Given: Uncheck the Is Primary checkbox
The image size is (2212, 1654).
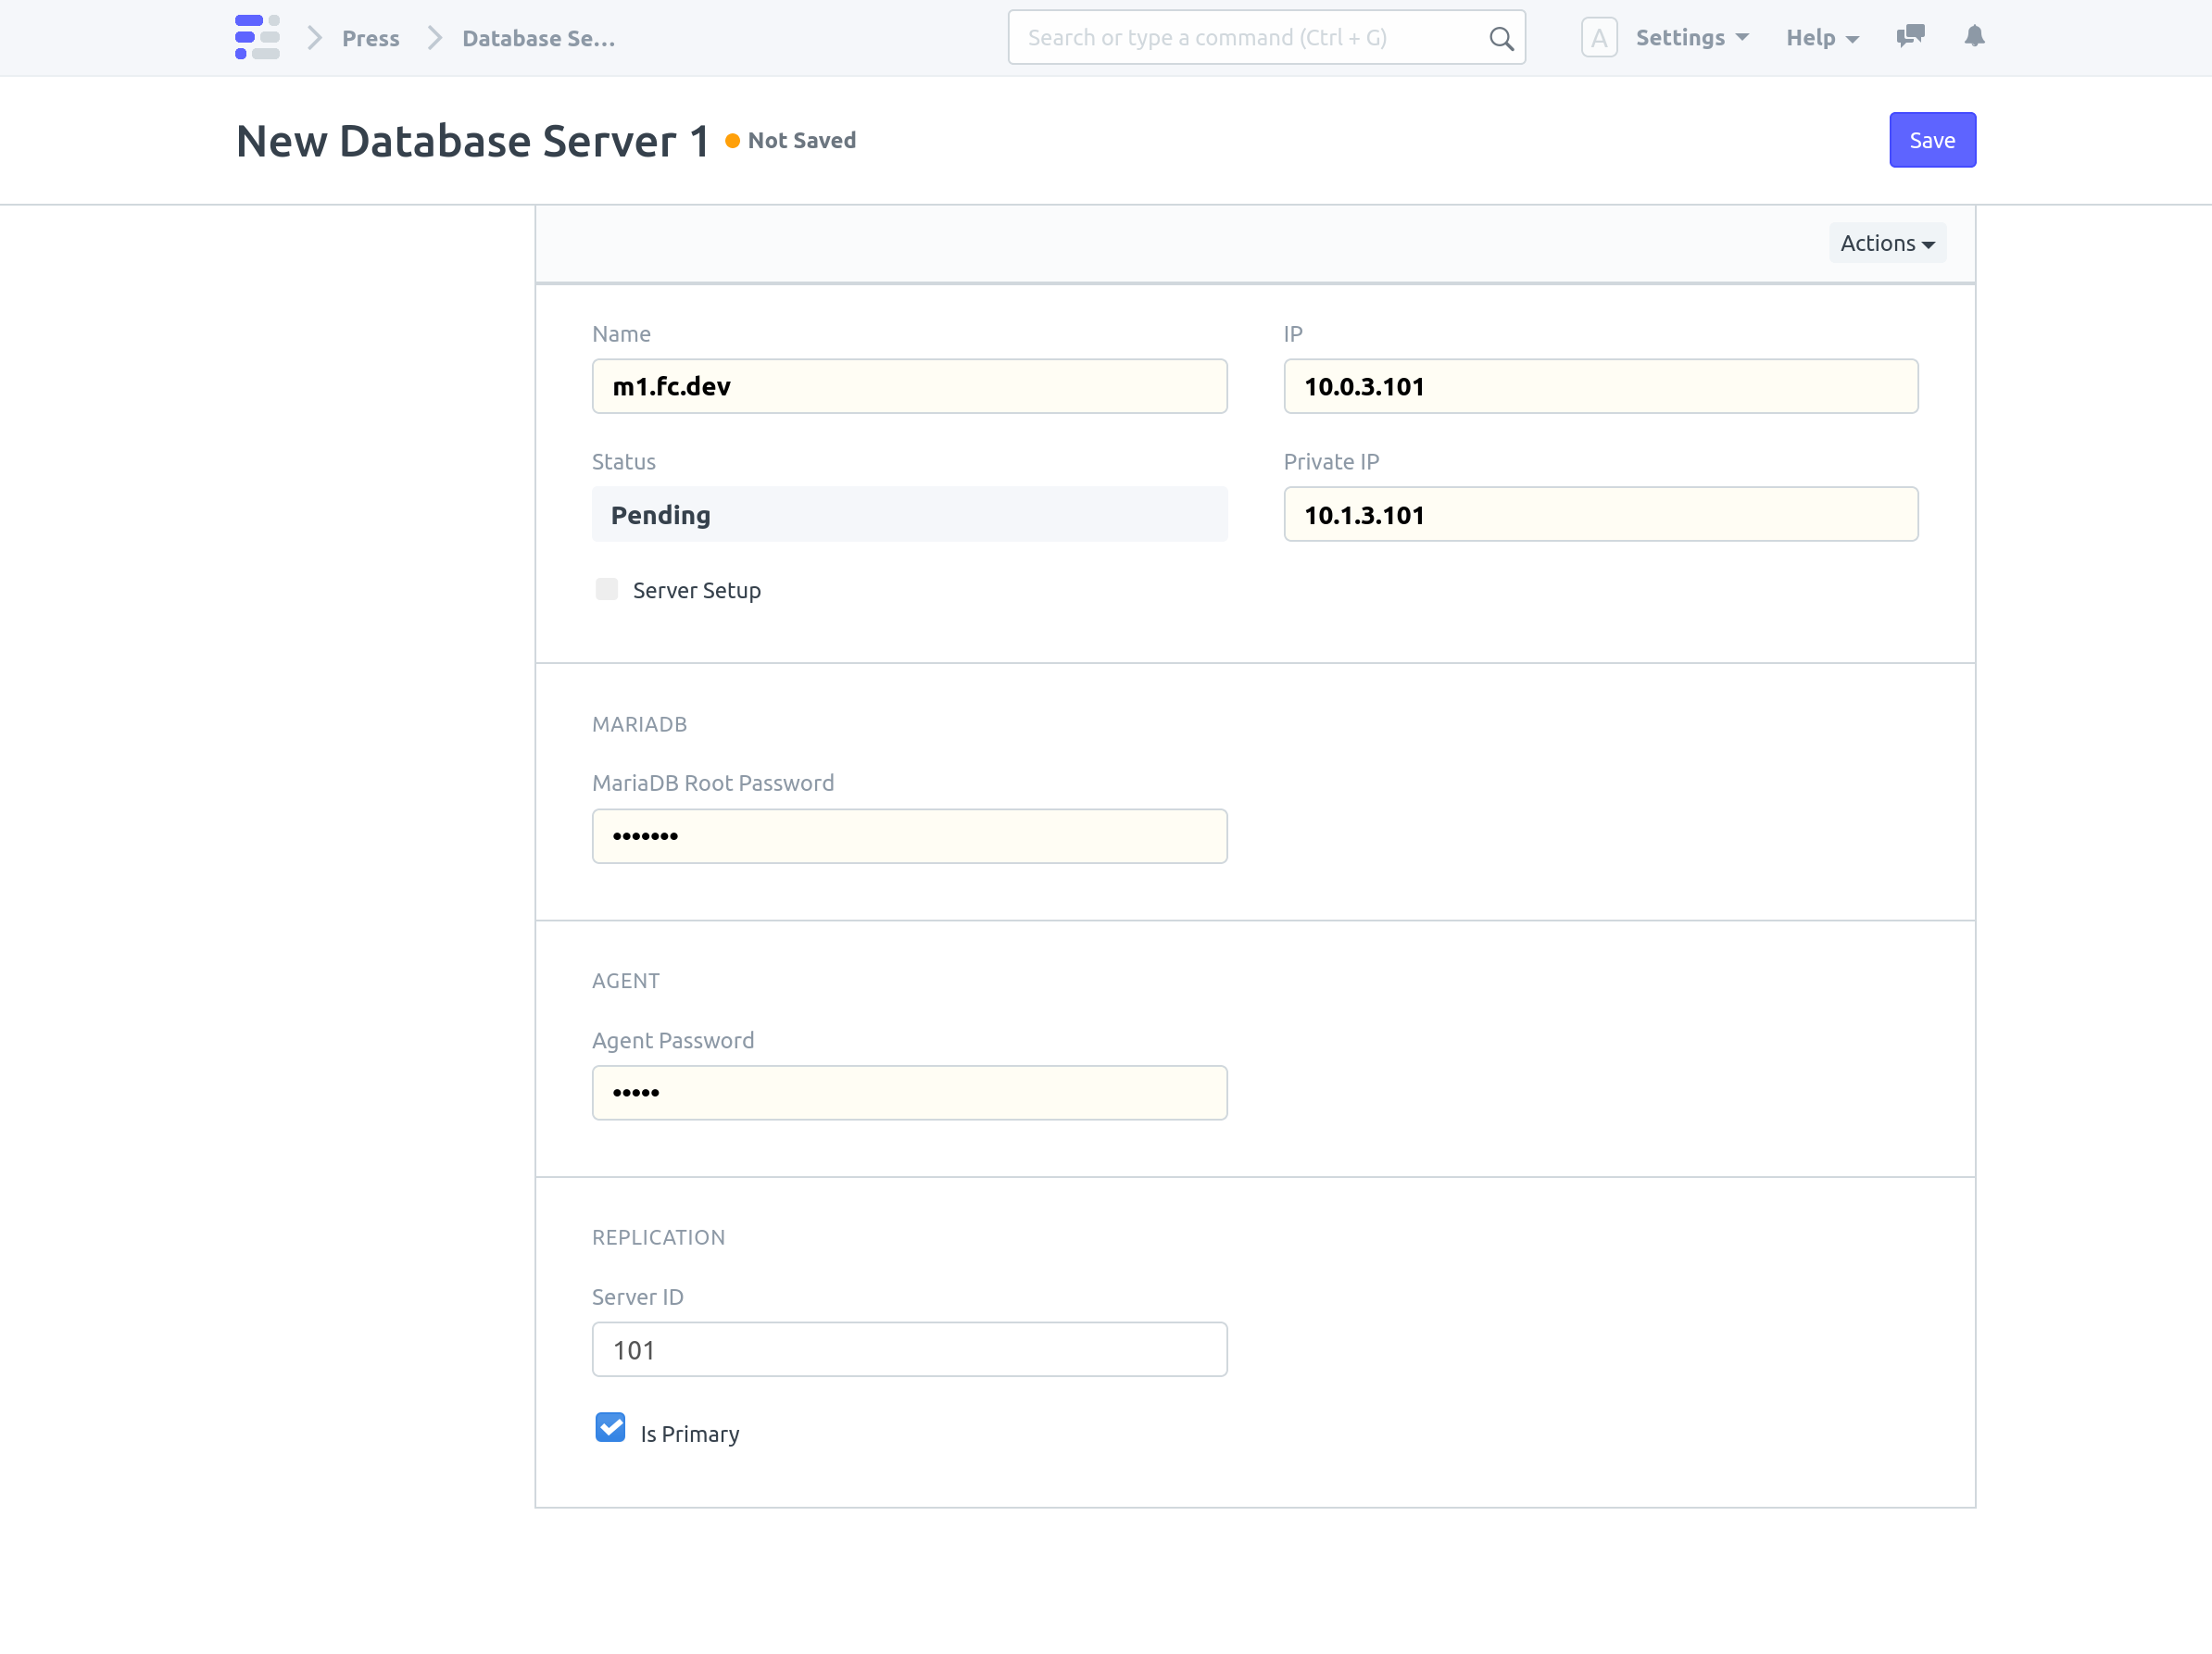Looking at the screenshot, I should pyautogui.click(x=610, y=1428).
